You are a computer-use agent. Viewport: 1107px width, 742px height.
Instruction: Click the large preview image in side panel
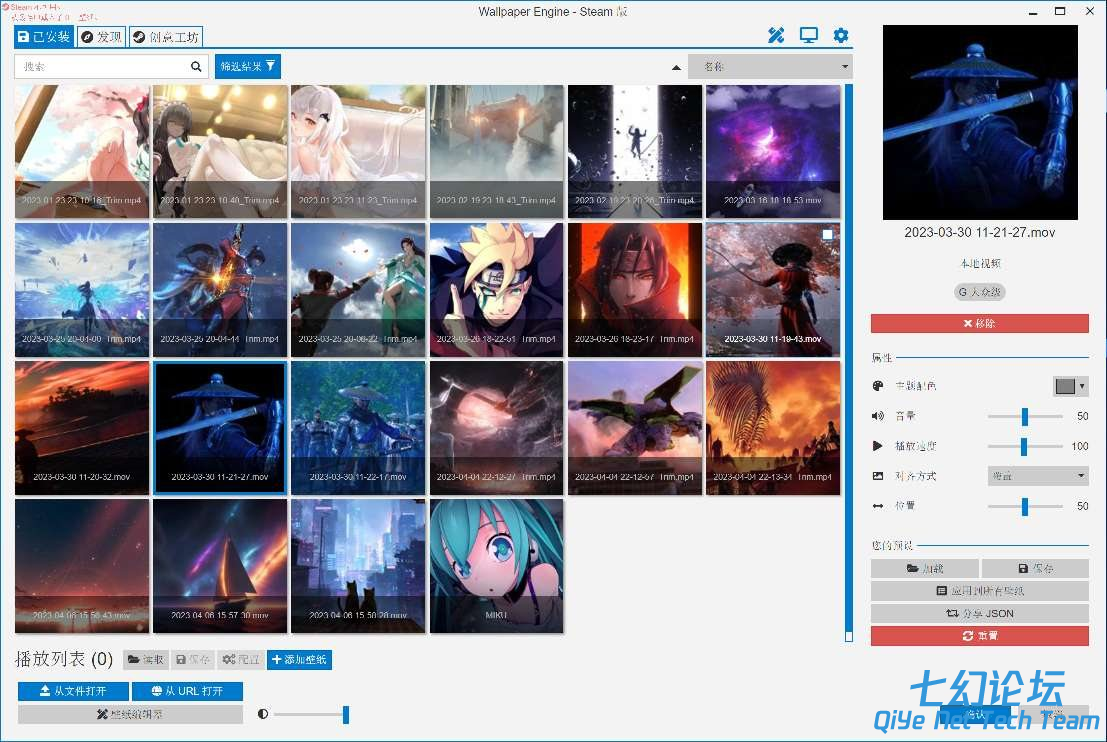[980, 122]
